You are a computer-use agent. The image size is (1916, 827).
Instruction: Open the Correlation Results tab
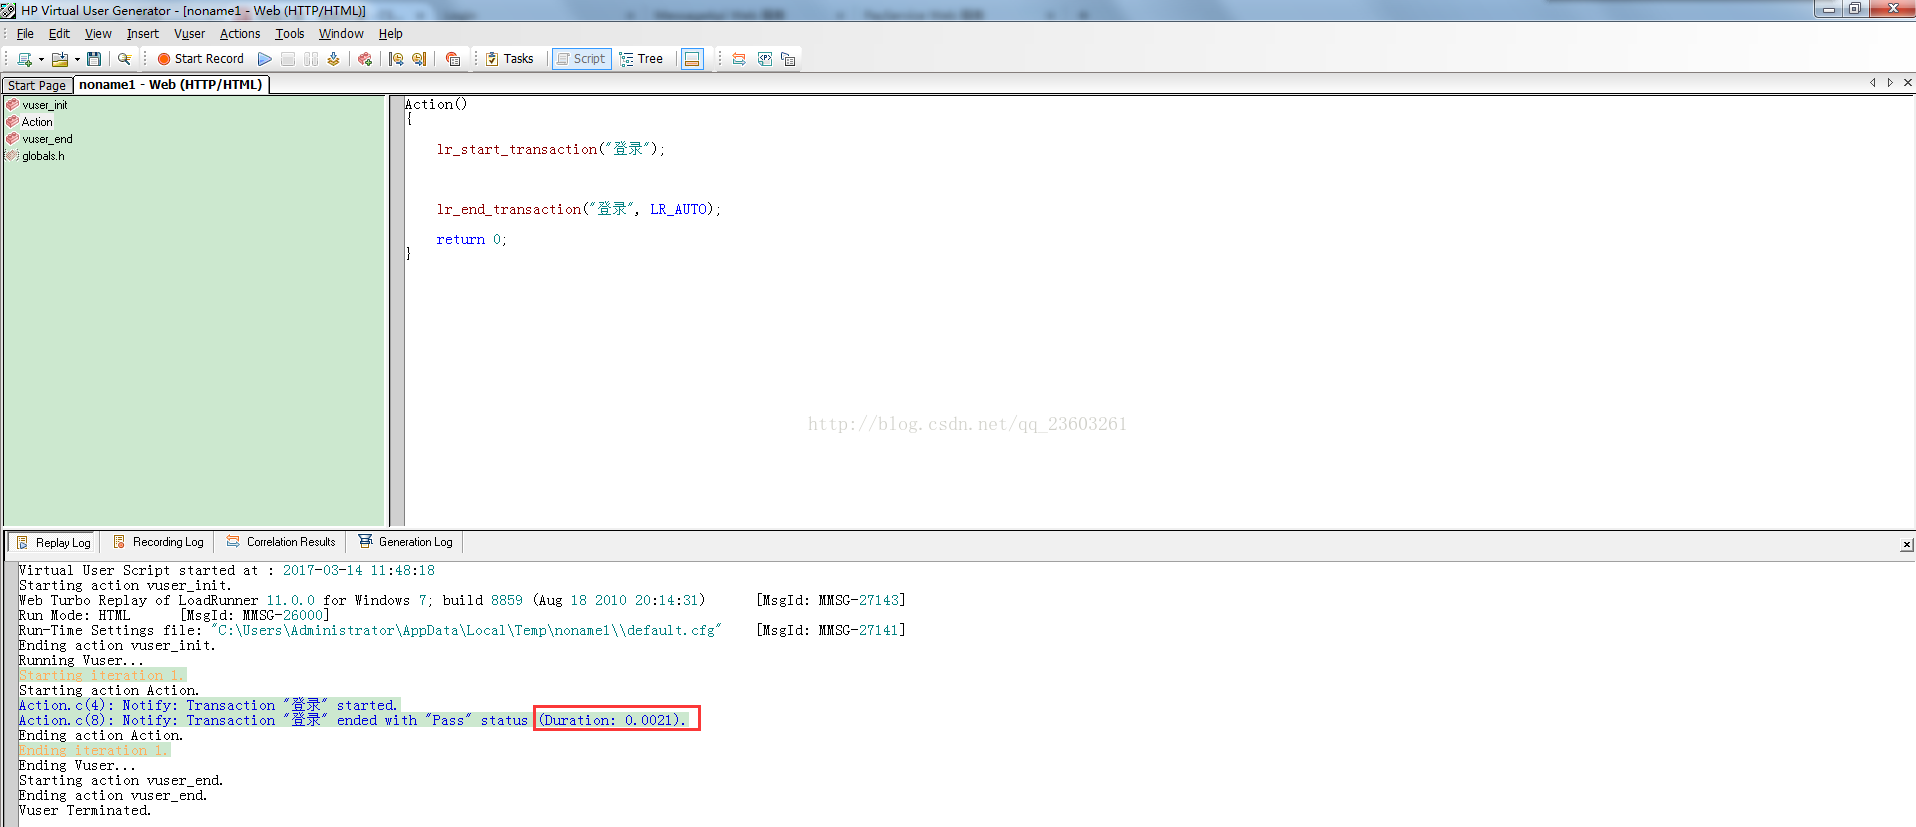click(x=281, y=542)
